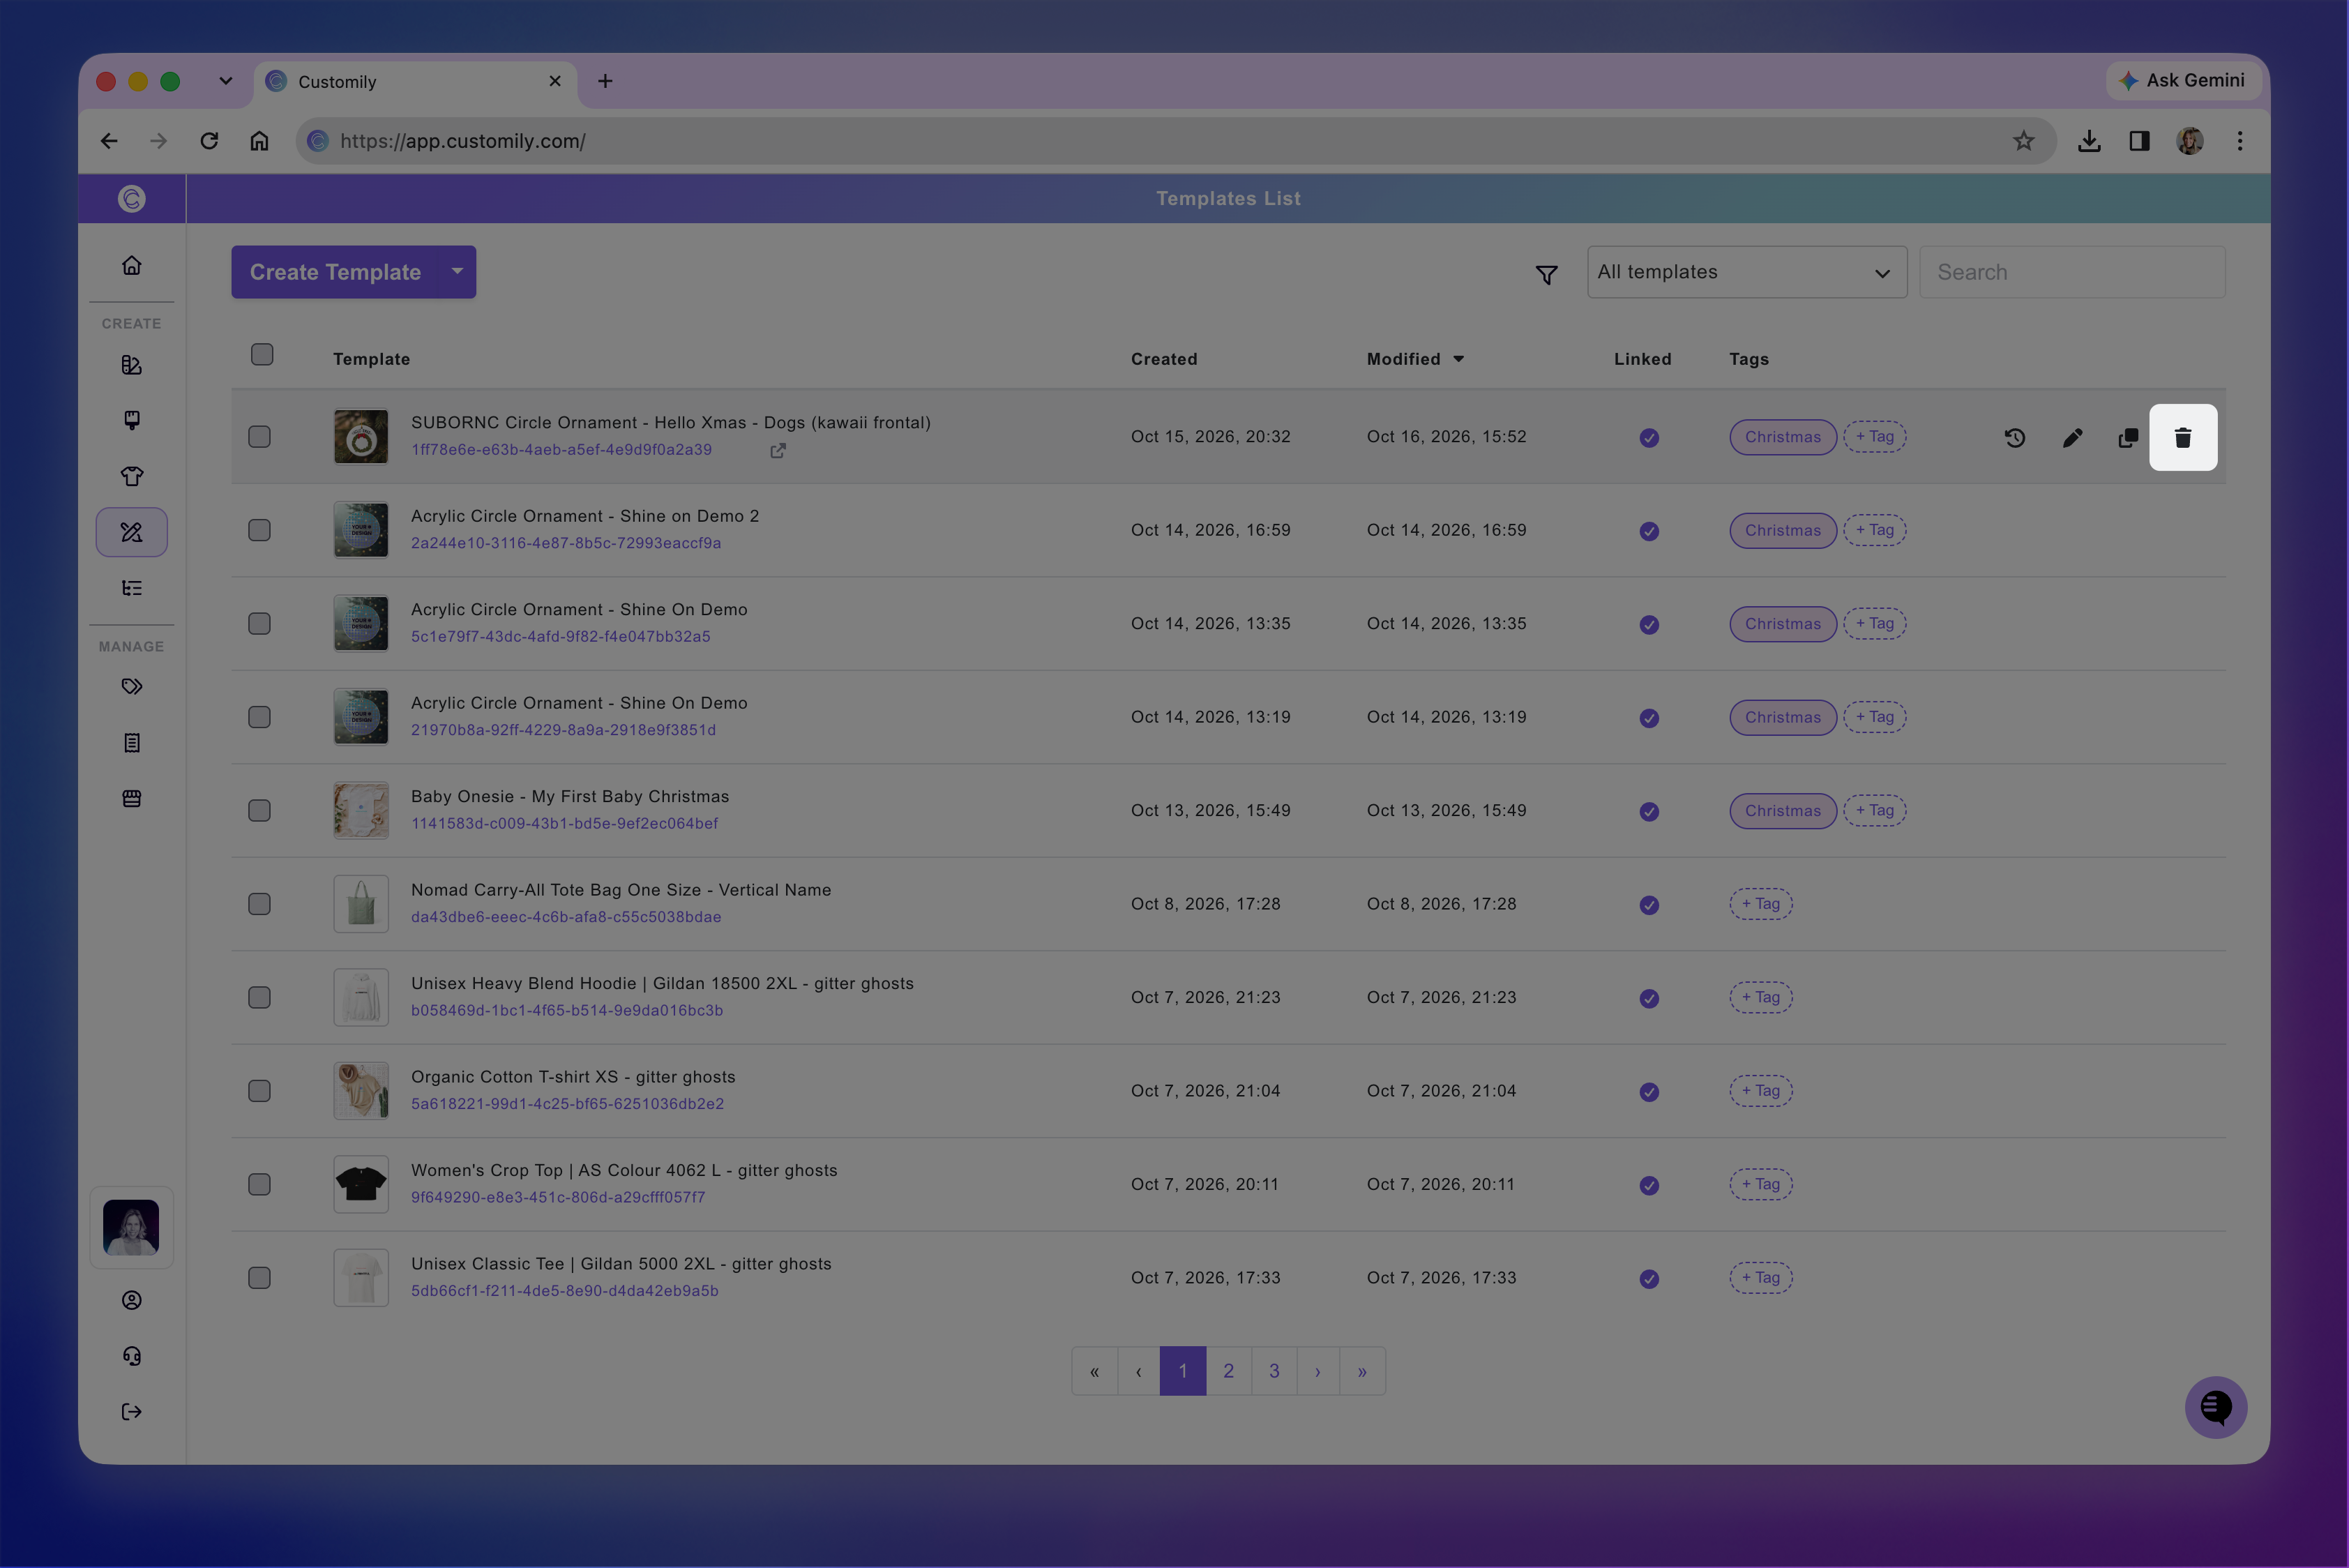This screenshot has width=2349, height=1568.
Task: Open the document icon under Manage
Action: pos(132,743)
